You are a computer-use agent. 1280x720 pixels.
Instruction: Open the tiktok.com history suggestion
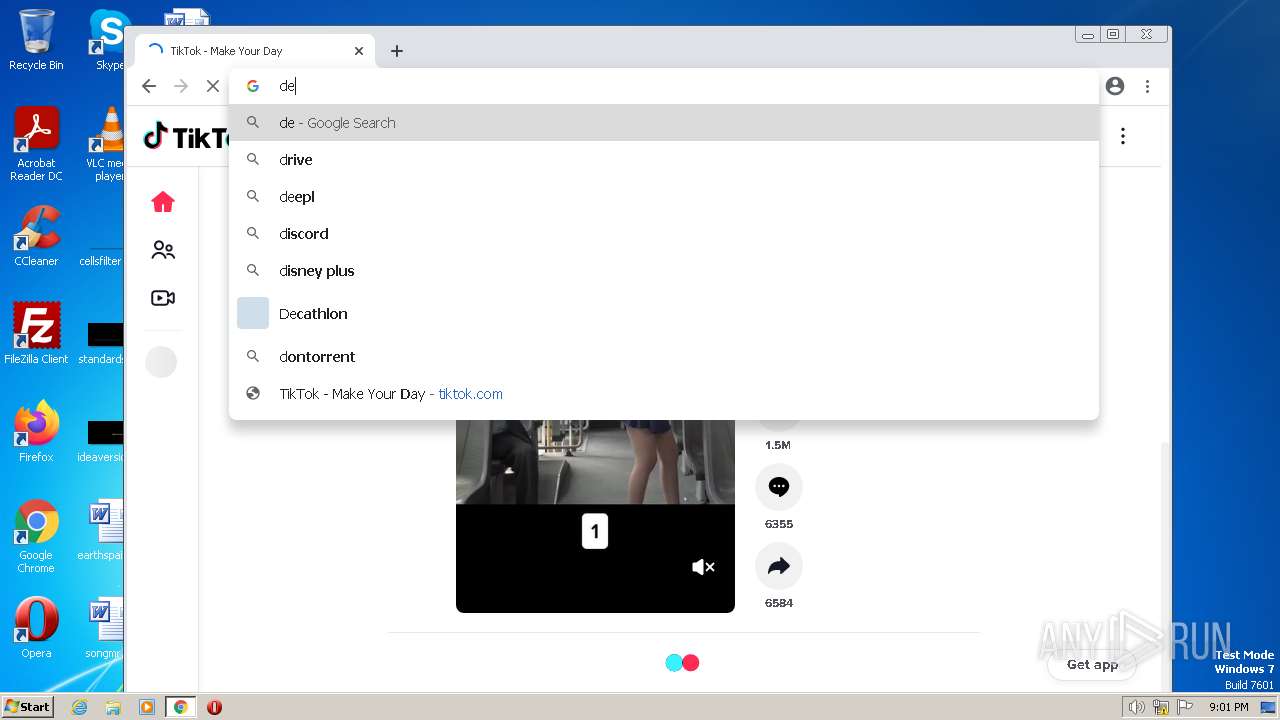664,394
